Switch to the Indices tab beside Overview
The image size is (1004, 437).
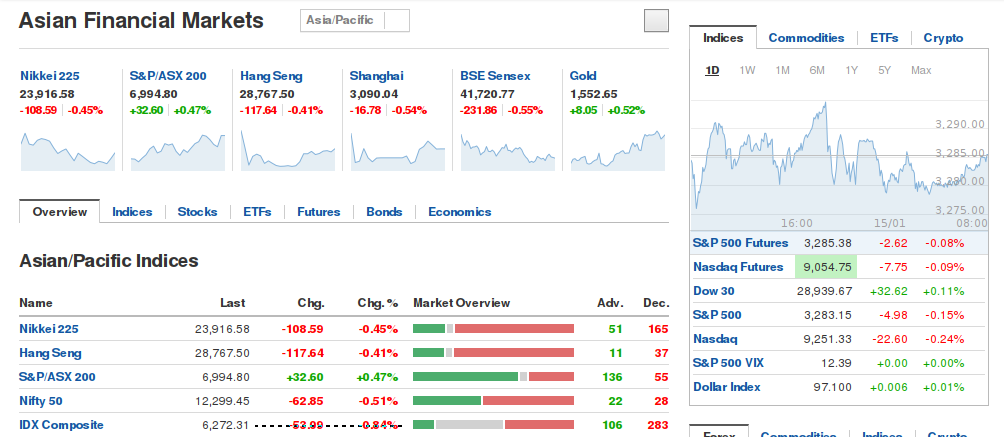click(133, 212)
